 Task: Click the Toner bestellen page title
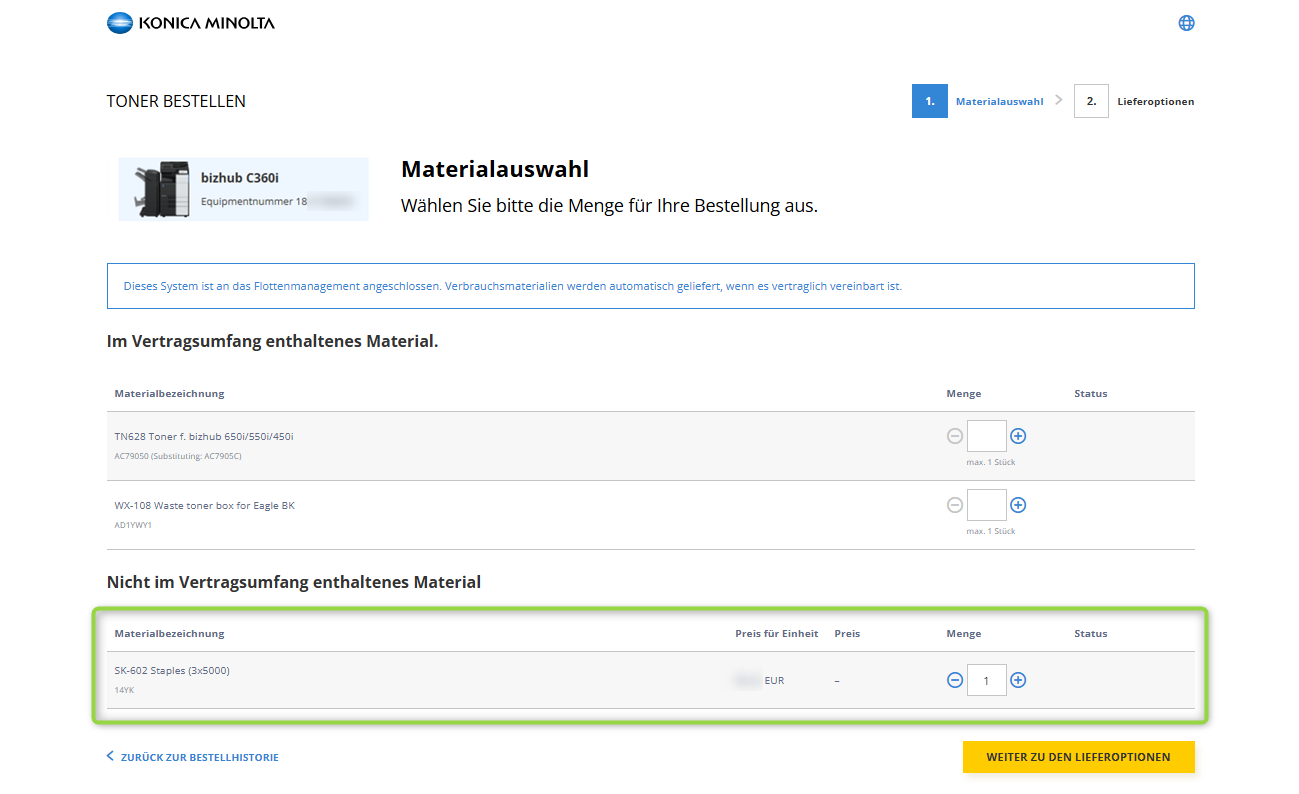point(176,101)
